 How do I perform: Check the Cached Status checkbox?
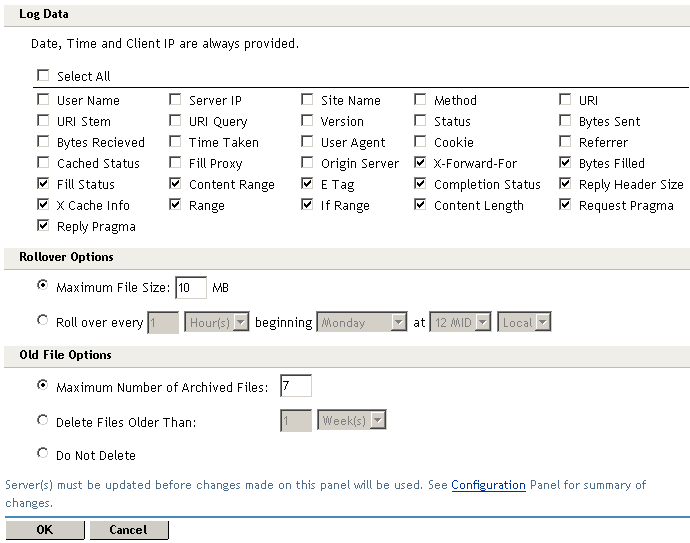[x=43, y=162]
